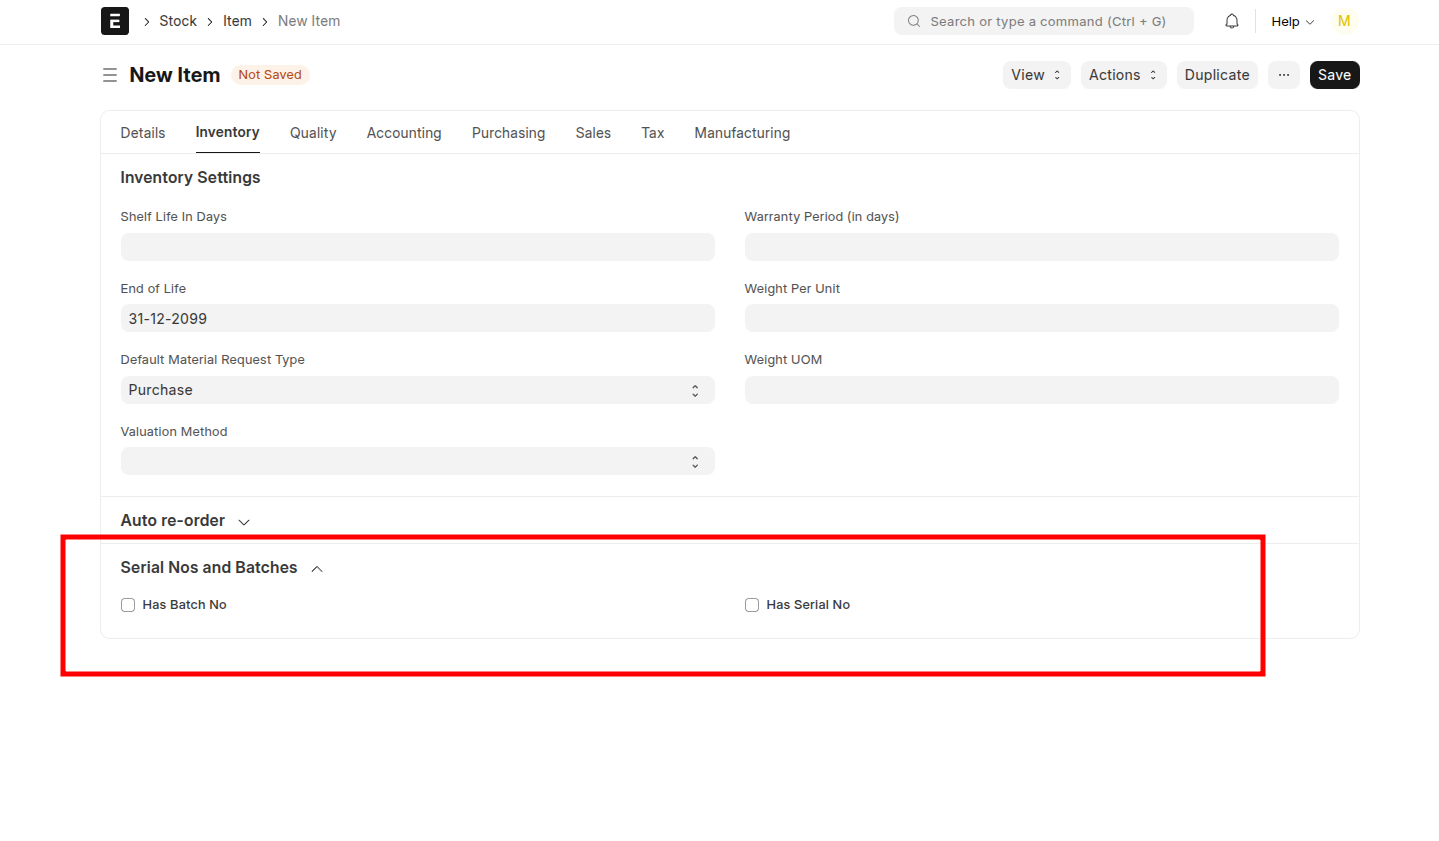Click the New Item page title
The width and height of the screenshot is (1439, 841).
(175, 75)
